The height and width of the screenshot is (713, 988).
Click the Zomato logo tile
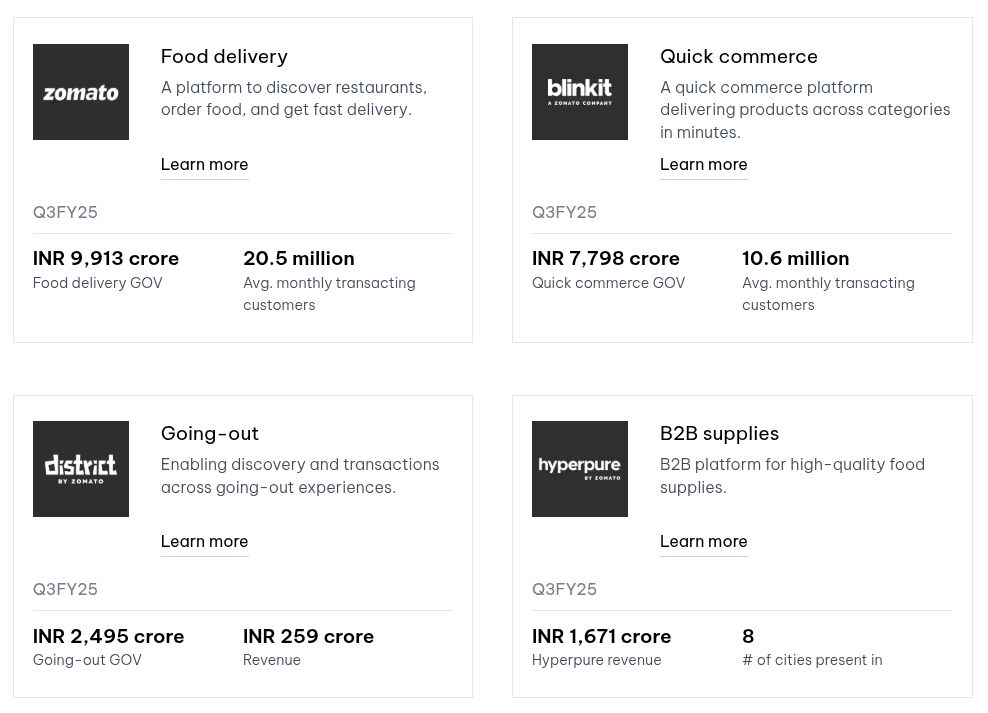coord(81,92)
